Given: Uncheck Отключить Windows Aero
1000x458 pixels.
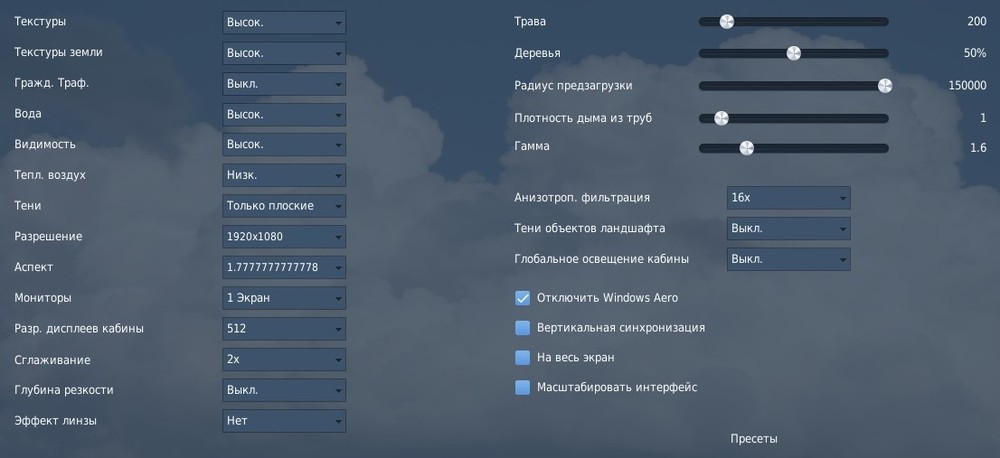Looking at the screenshot, I should tap(522, 298).
